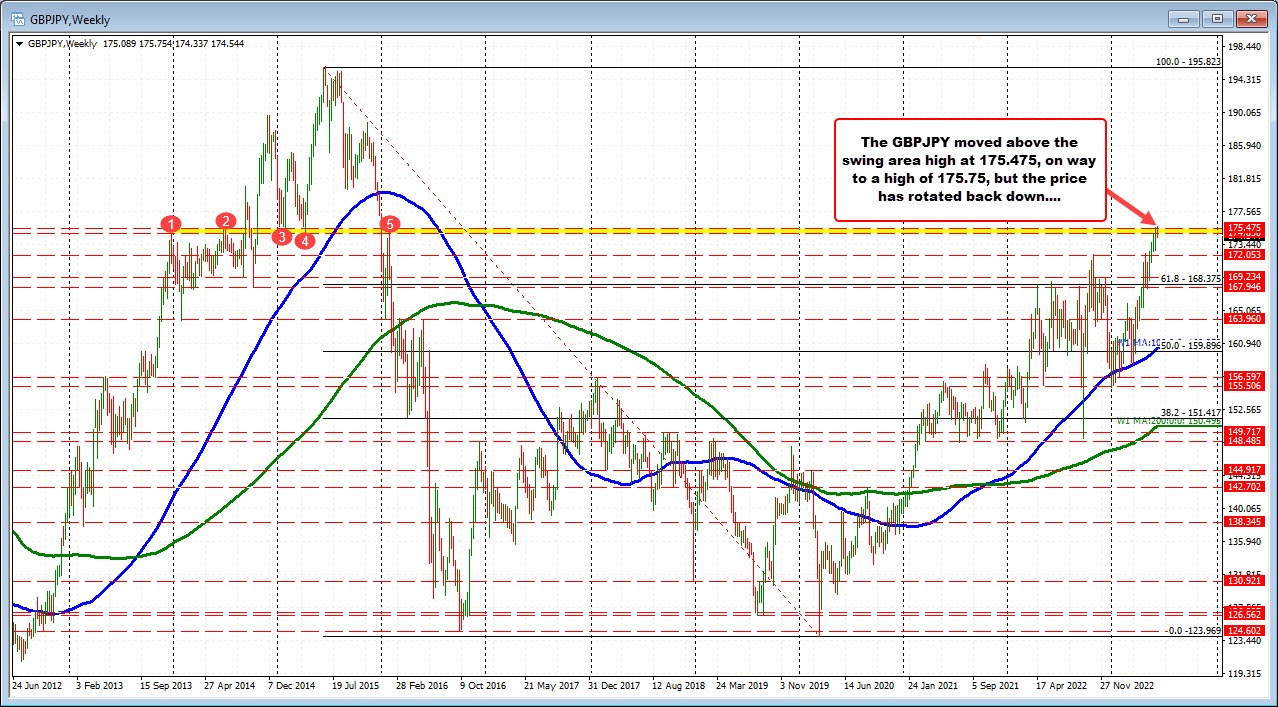Click marker 4 annotation circle
This screenshot has width=1278, height=707.
pyautogui.click(x=306, y=240)
